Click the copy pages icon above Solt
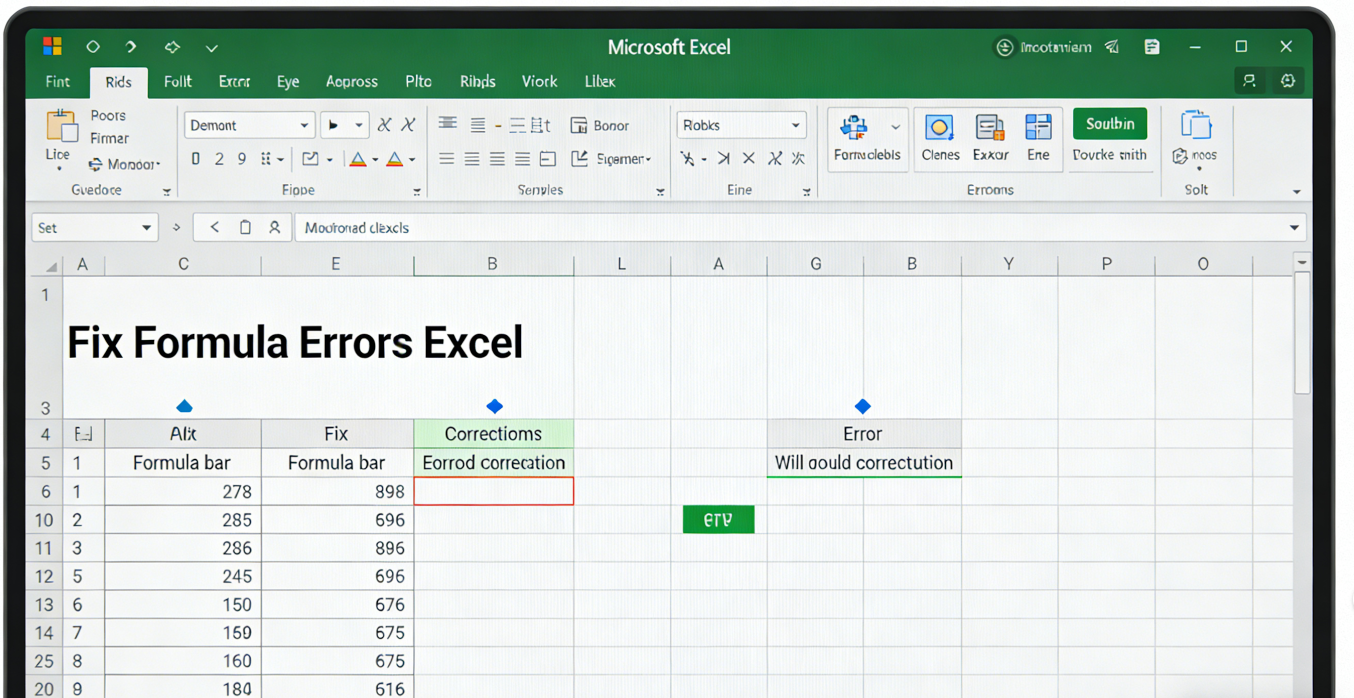Viewport: 1354px width, 698px height. (x=1196, y=125)
